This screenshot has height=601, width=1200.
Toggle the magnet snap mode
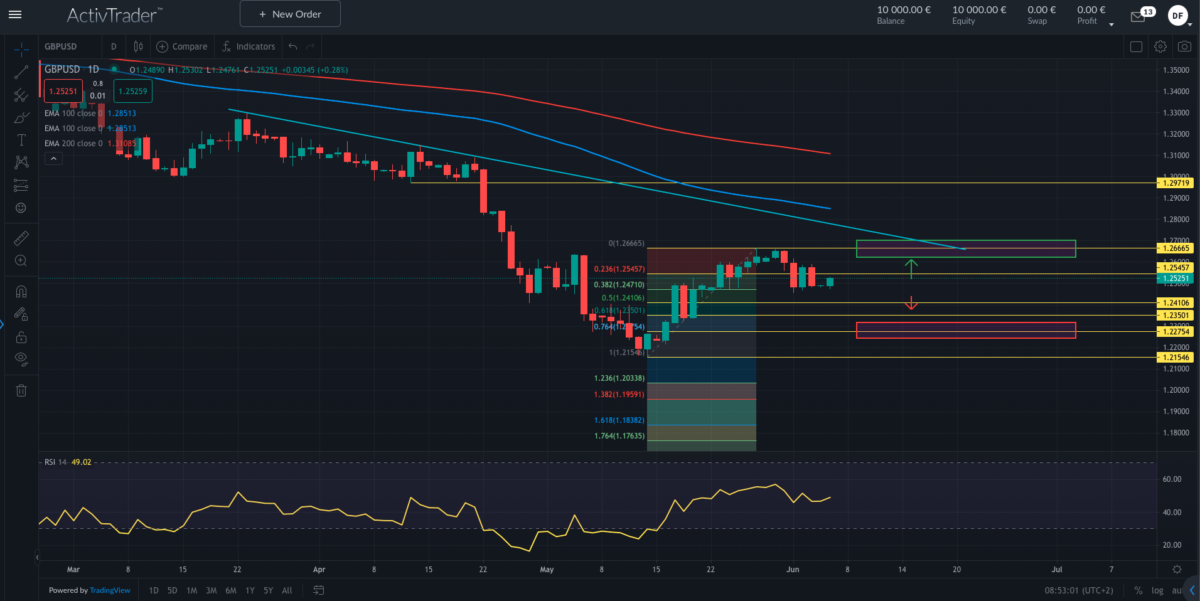(x=20, y=291)
